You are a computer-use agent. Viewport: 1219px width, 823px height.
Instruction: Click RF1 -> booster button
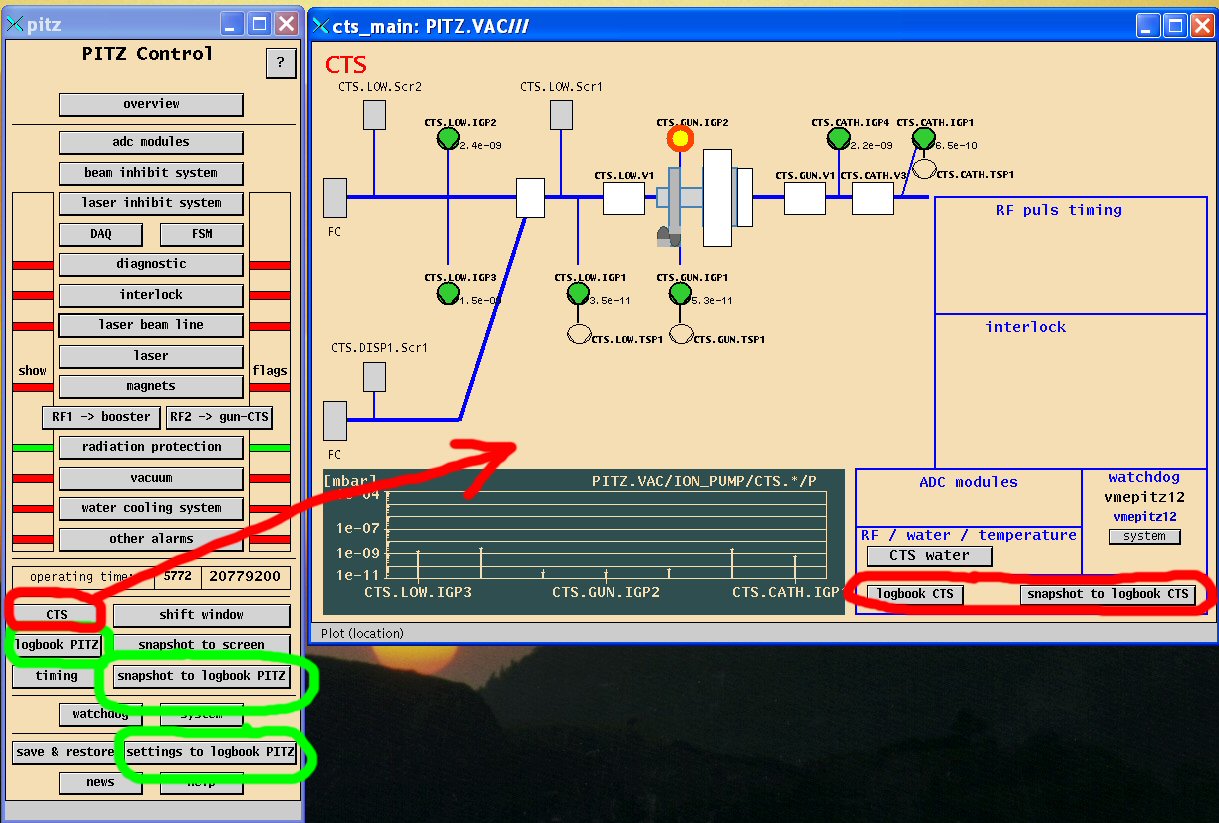click(x=100, y=417)
